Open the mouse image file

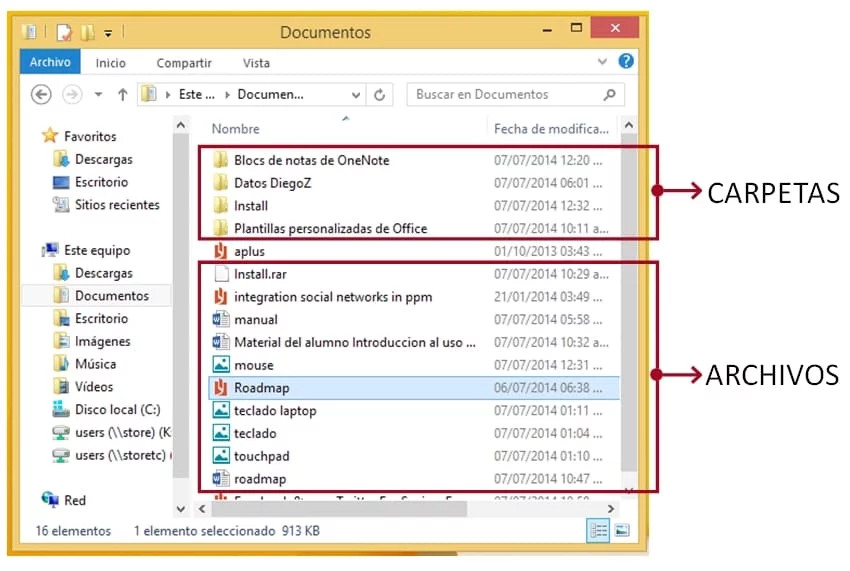pyautogui.click(x=253, y=365)
